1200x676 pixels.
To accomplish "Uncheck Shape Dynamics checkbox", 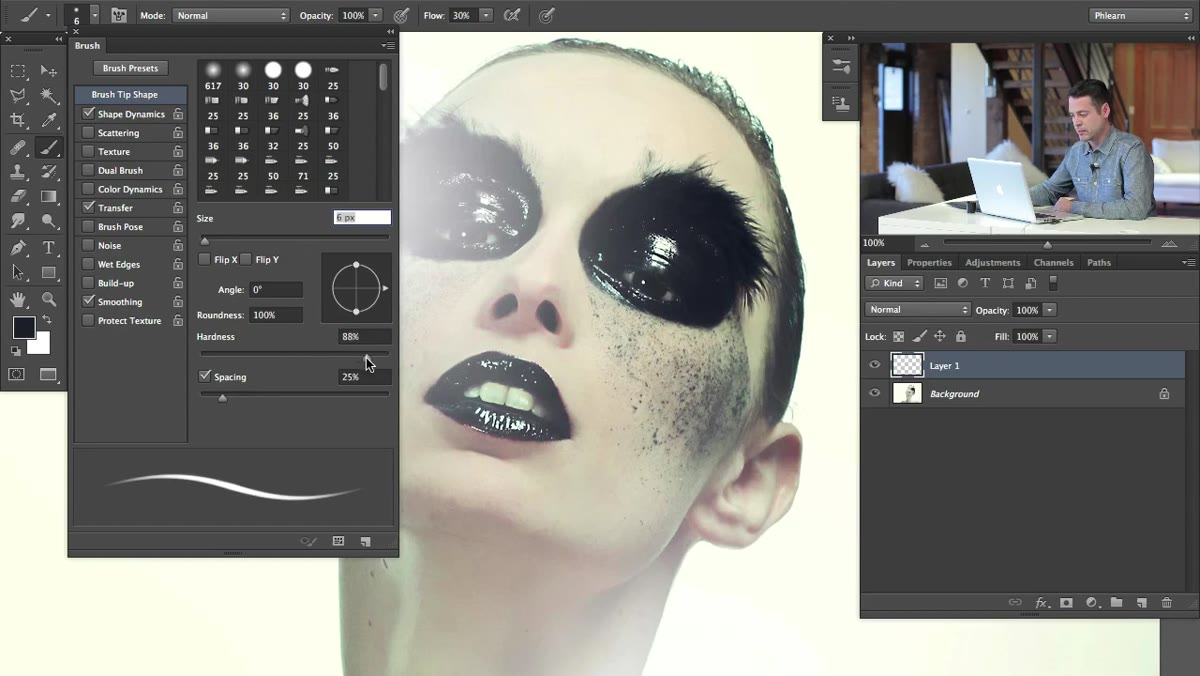I will (x=89, y=114).
